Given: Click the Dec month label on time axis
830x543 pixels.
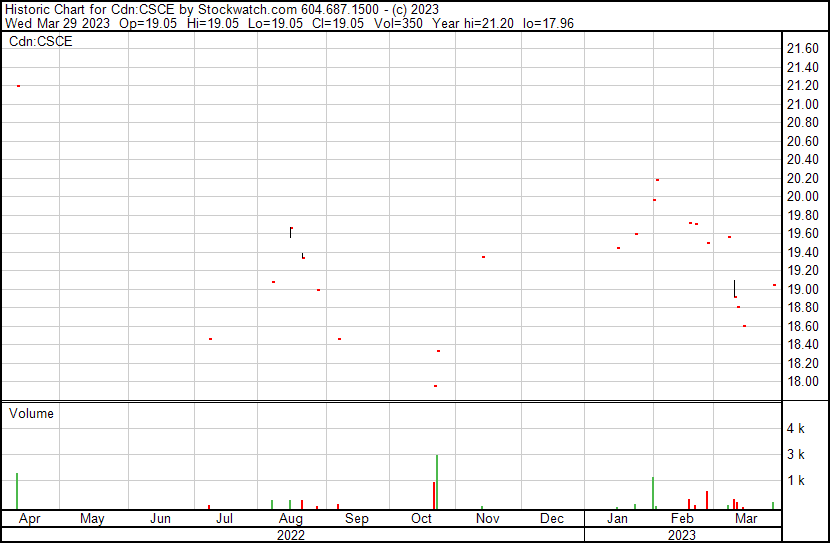Looking at the screenshot, I should tap(552, 519).
